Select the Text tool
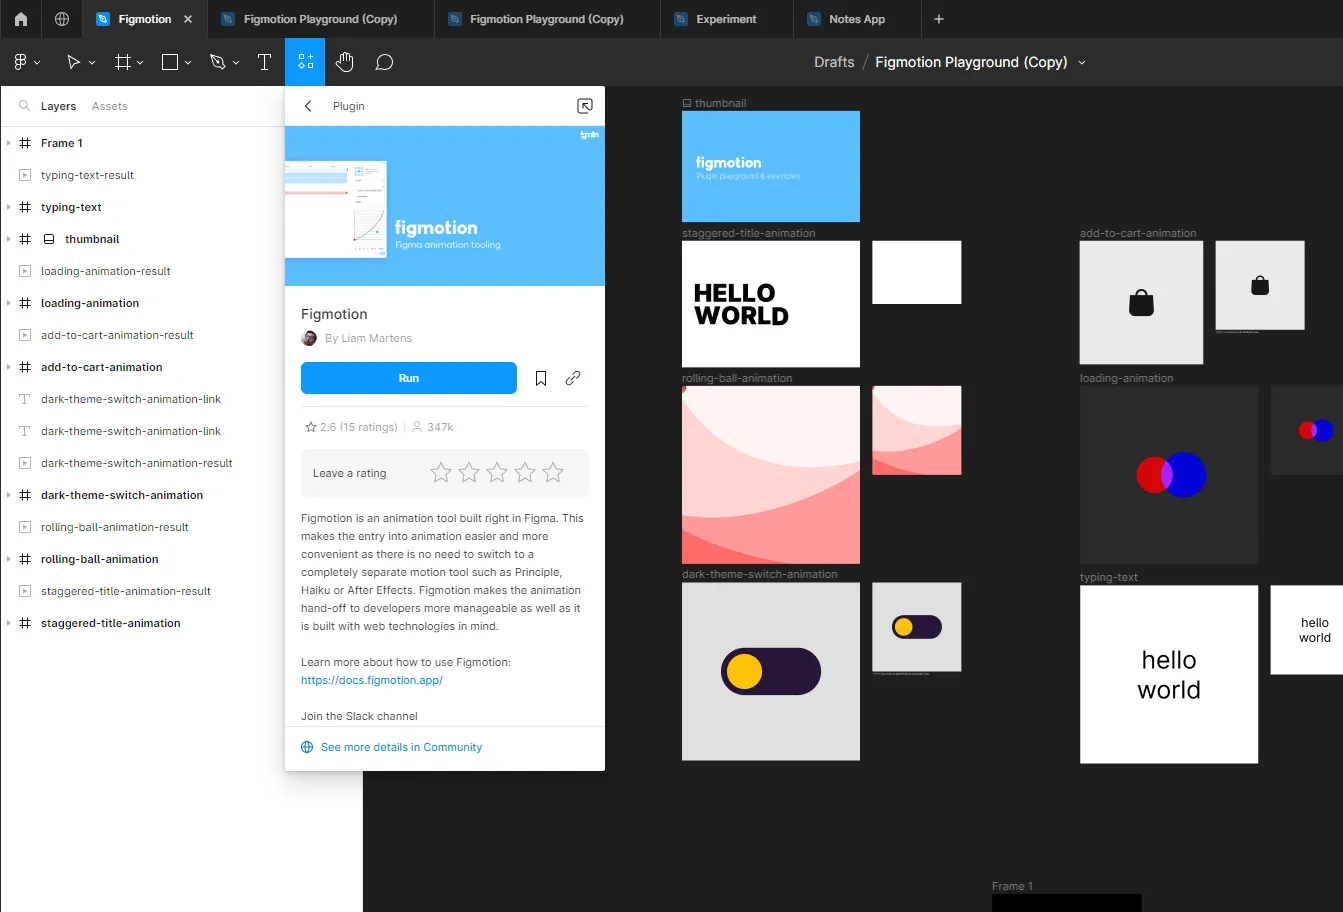 (x=265, y=62)
